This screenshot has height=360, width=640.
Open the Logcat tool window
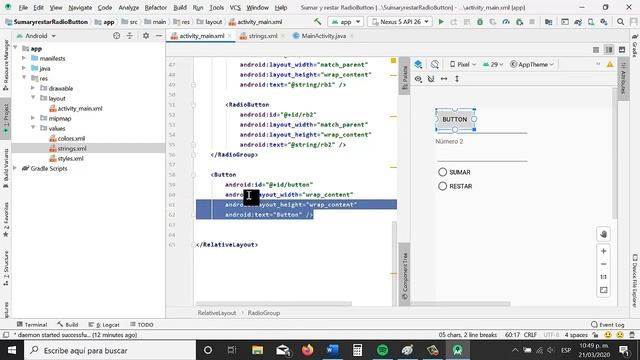coord(104,324)
